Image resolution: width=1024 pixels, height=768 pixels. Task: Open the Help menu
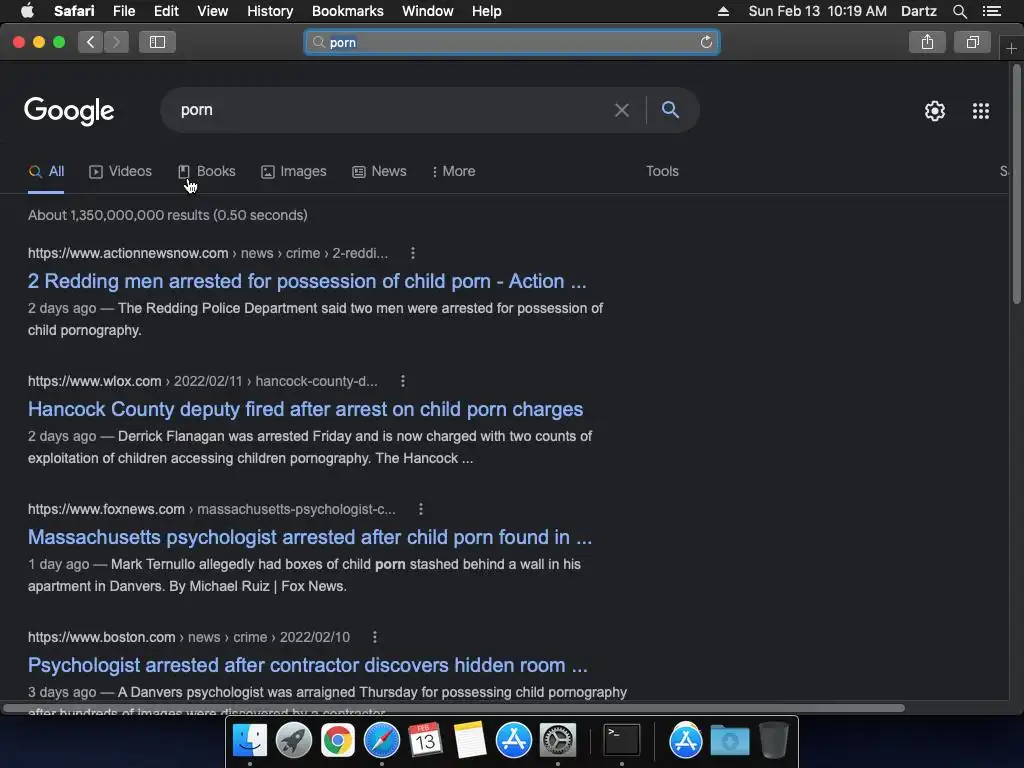pyautogui.click(x=487, y=11)
